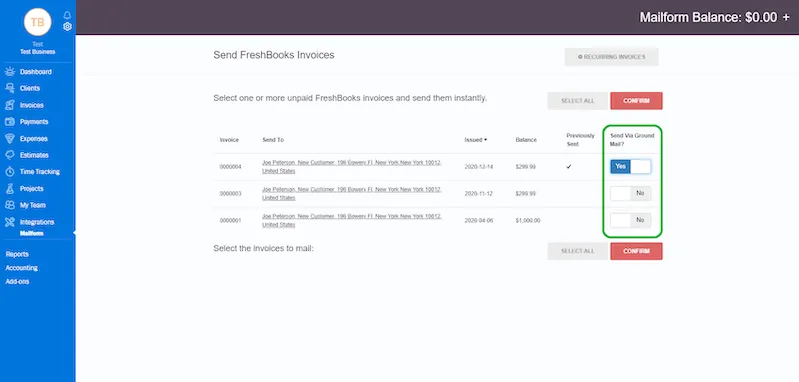Click the bottom Select All button
Screen dimensions: 799x382
click(578, 251)
